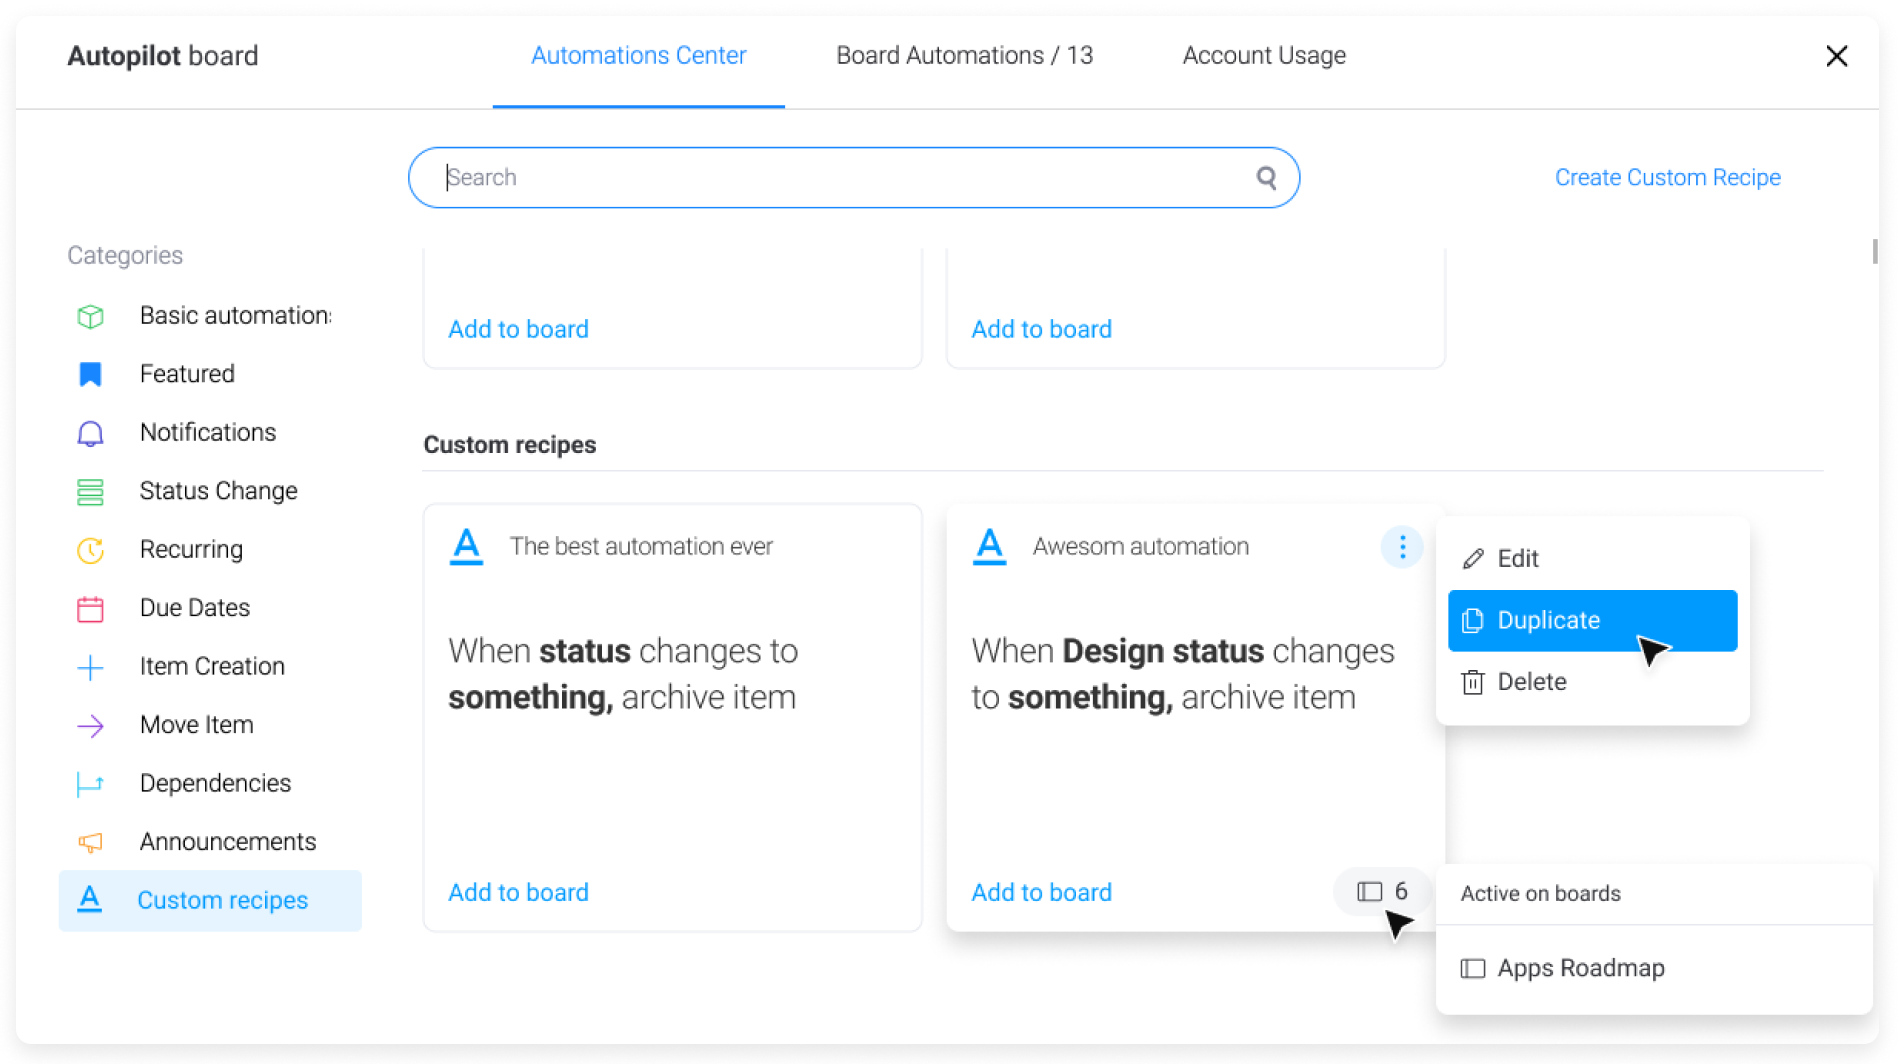
Task: Select the Status Change category icon
Action: click(x=91, y=490)
